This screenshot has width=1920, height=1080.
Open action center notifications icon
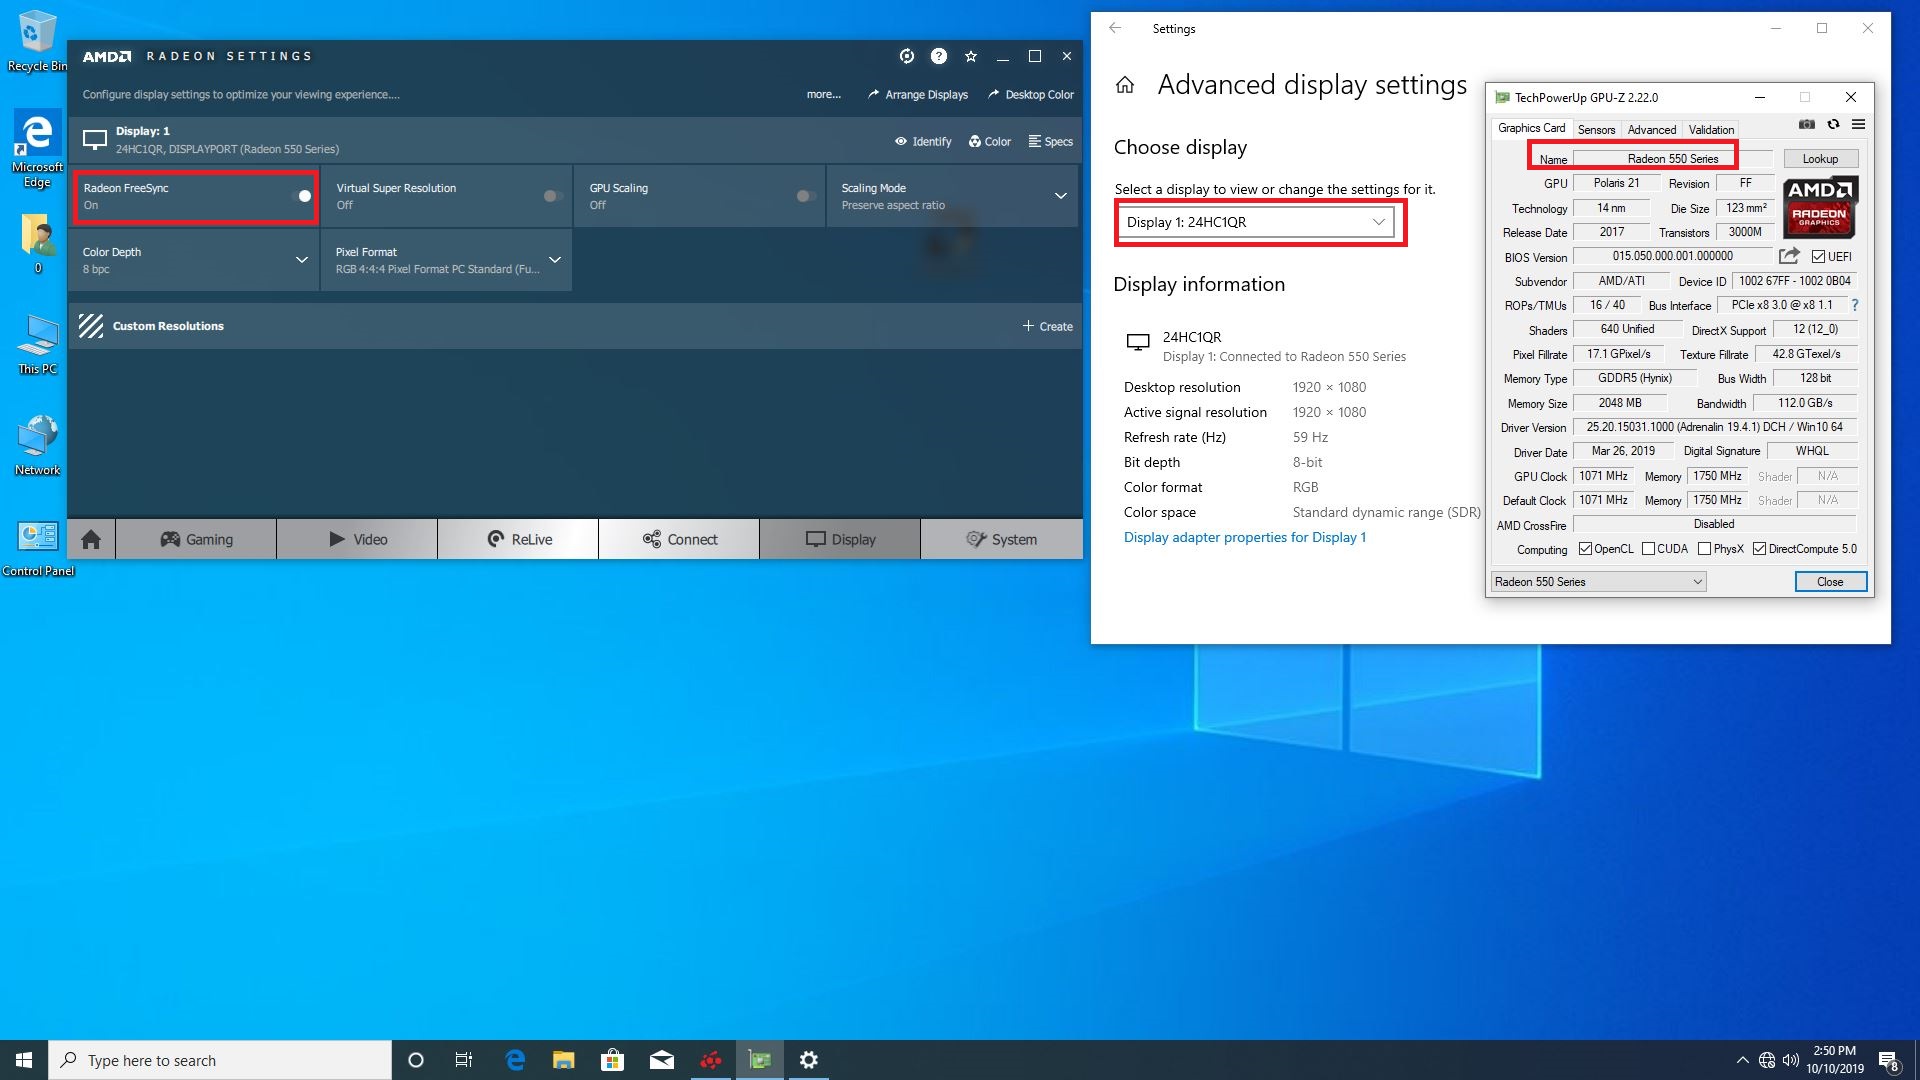pos(1889,1060)
